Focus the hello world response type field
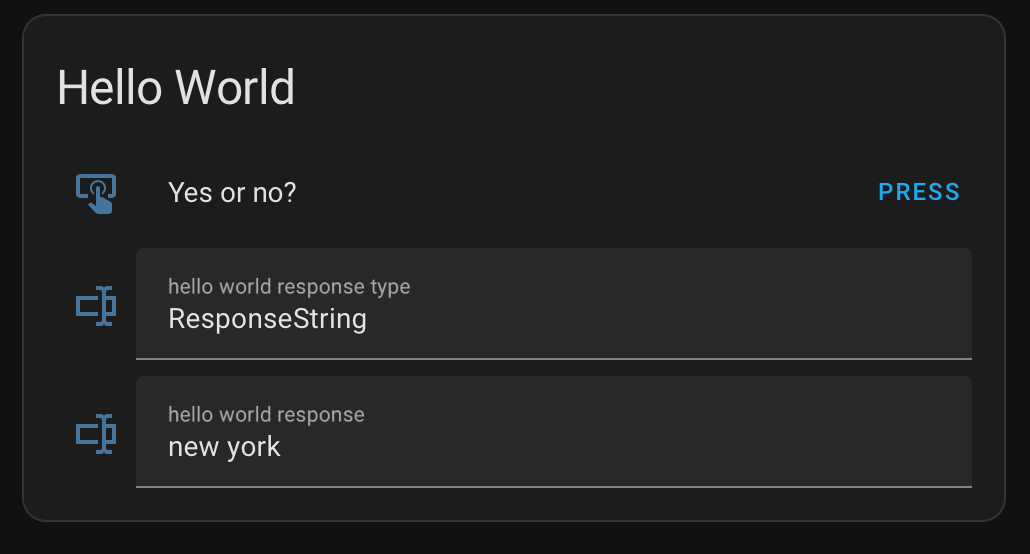Viewport: 1030px width, 554px height. pyautogui.click(x=554, y=304)
